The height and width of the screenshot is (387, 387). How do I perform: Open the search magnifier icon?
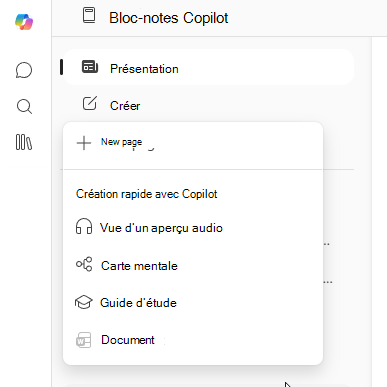point(24,107)
